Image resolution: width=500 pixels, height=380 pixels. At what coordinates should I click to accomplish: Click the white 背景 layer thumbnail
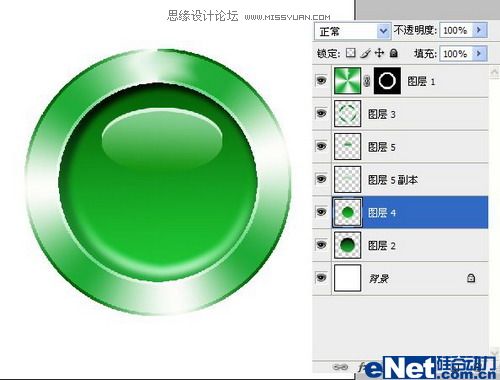(347, 278)
